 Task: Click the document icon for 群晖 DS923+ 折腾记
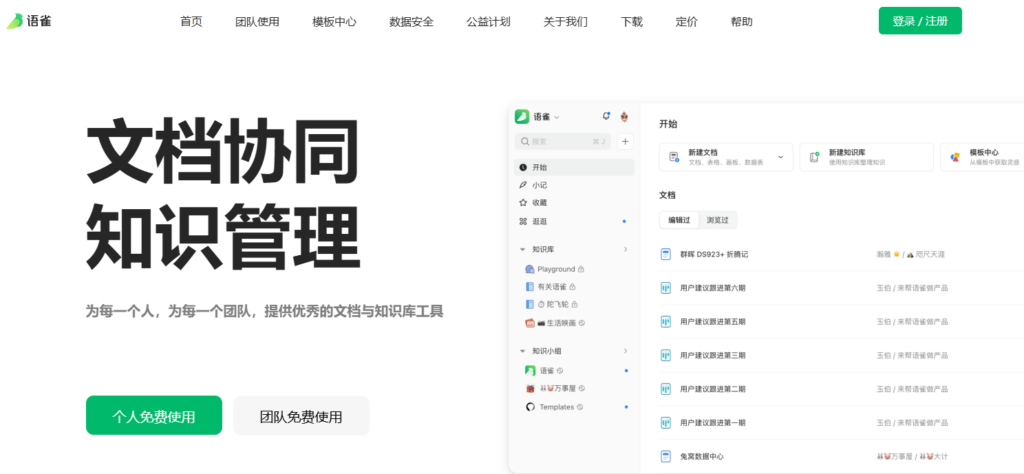pyautogui.click(x=666, y=254)
